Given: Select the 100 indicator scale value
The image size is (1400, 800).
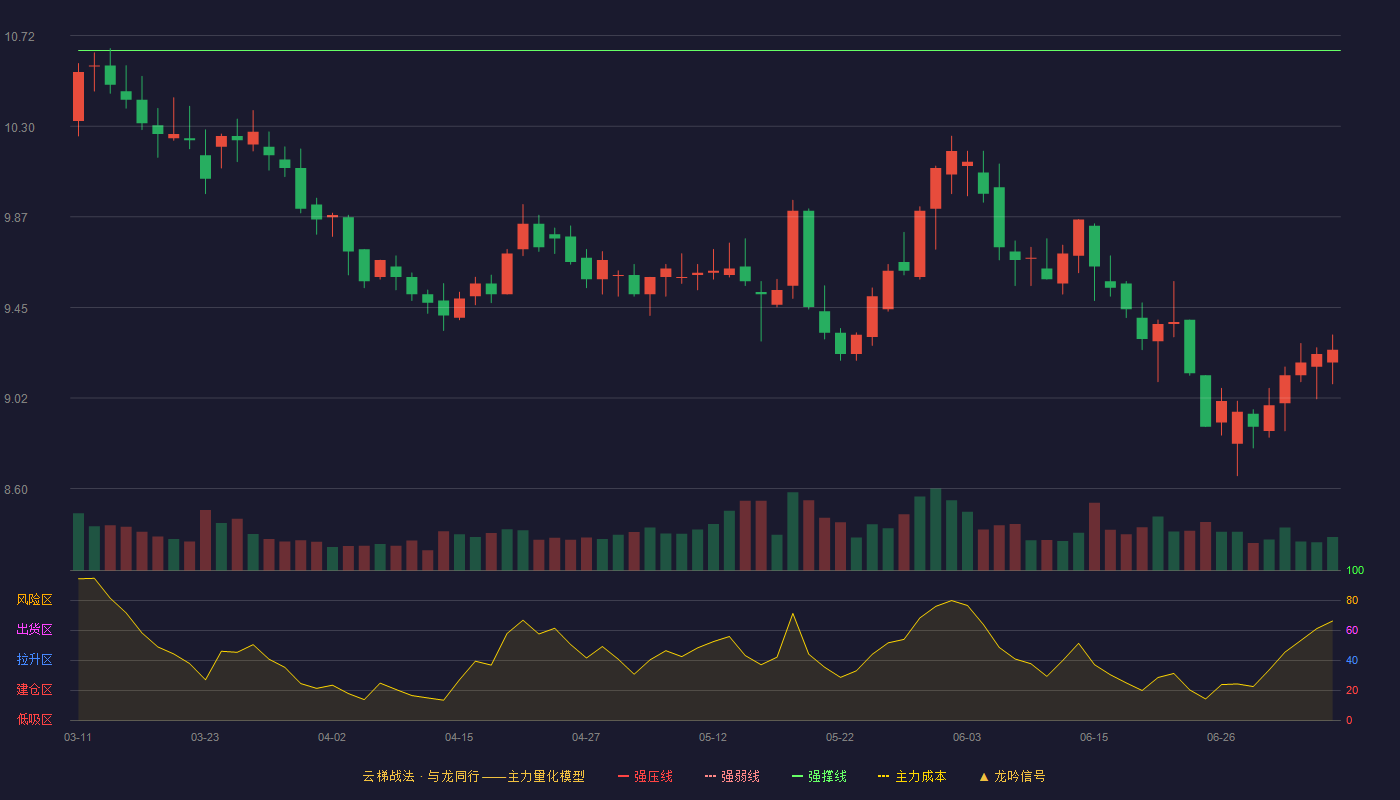Looking at the screenshot, I should point(1355,571).
